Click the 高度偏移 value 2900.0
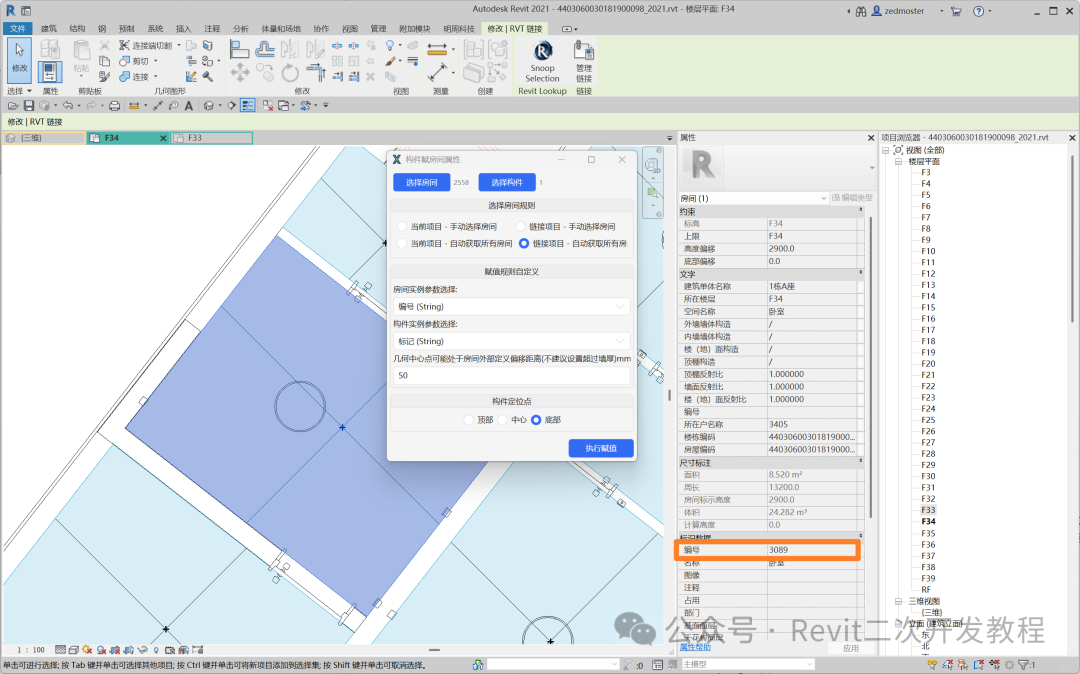1080x674 pixels. (x=811, y=249)
